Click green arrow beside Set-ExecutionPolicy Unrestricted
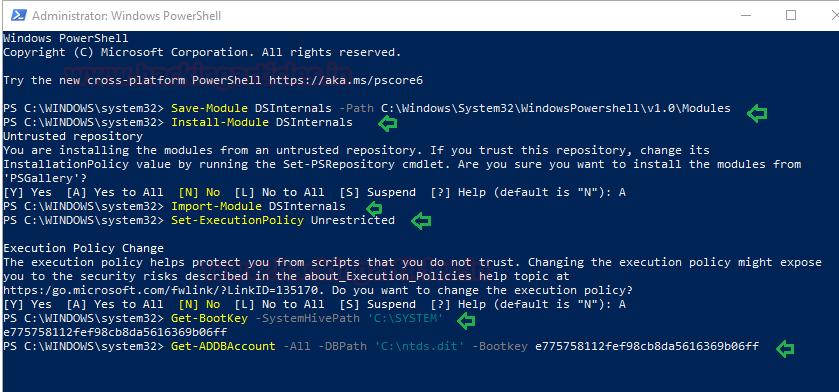 click(421, 221)
